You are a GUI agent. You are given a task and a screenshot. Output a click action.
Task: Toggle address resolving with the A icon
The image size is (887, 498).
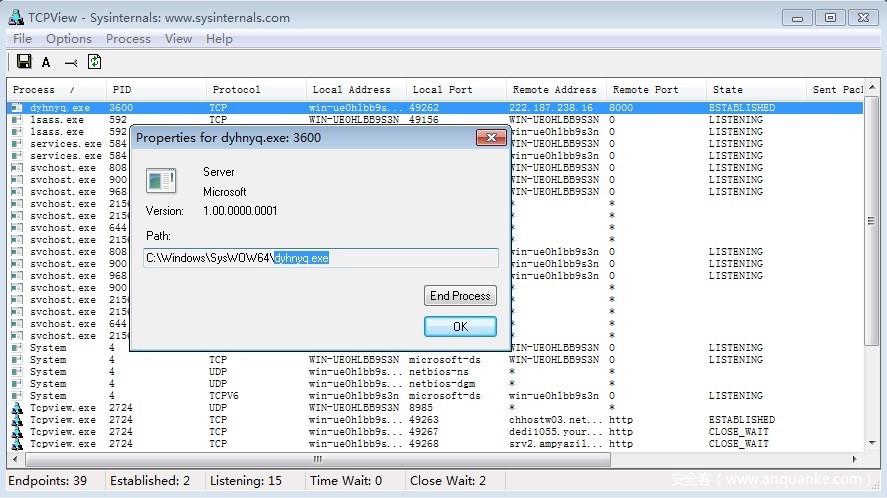tap(46, 62)
